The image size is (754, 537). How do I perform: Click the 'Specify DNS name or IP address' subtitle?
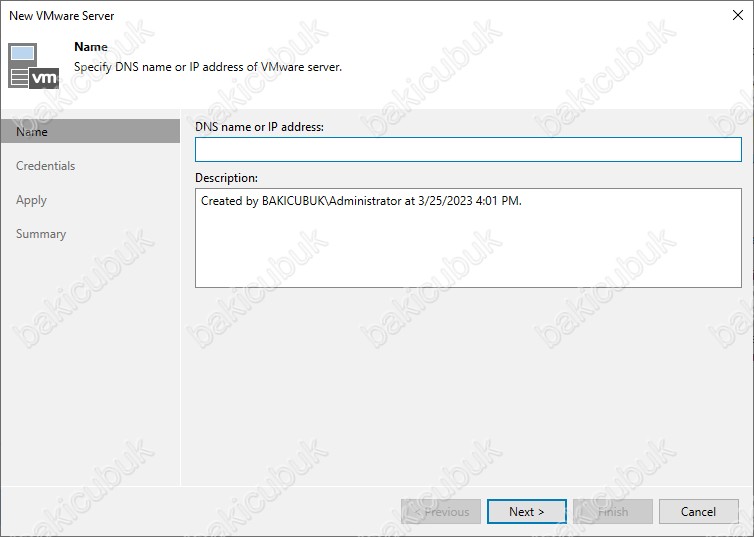pos(208,67)
